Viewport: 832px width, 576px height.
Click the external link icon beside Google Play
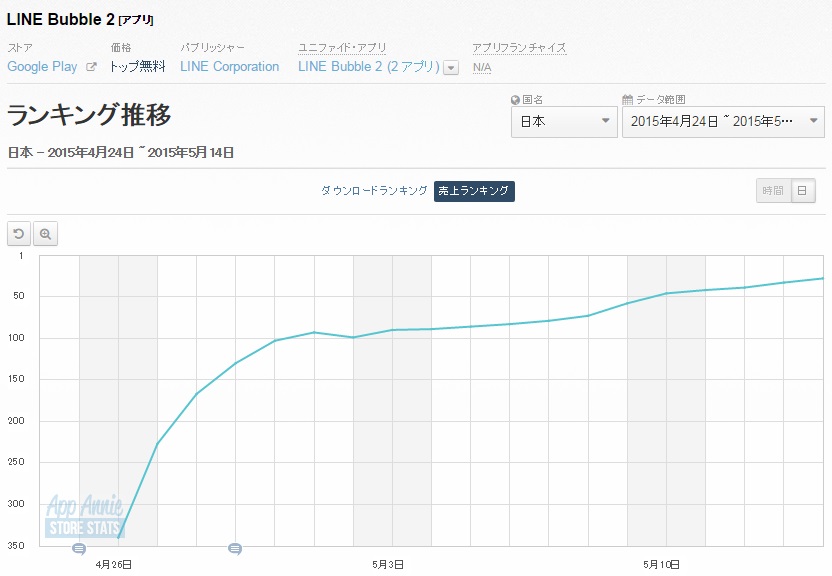[92, 67]
